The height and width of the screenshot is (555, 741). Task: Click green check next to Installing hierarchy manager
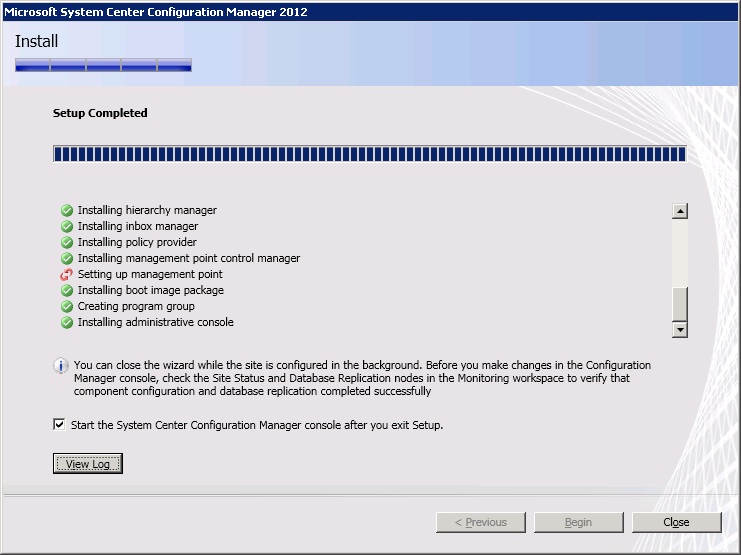tap(67, 210)
